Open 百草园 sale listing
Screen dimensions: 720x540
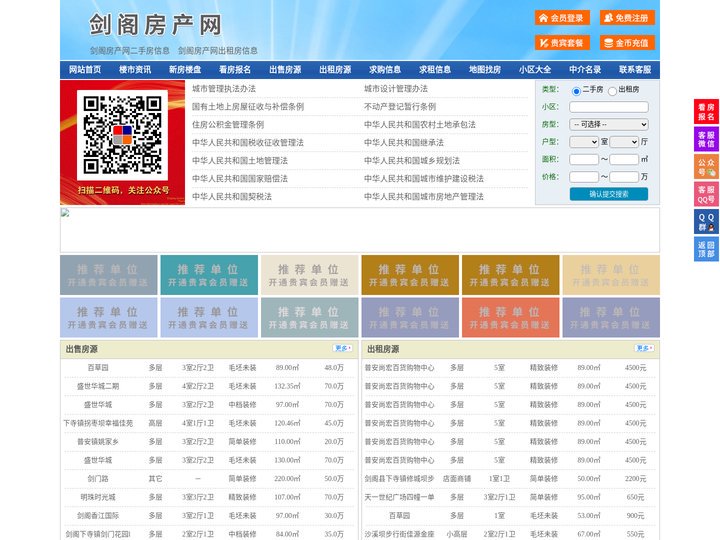98,368
